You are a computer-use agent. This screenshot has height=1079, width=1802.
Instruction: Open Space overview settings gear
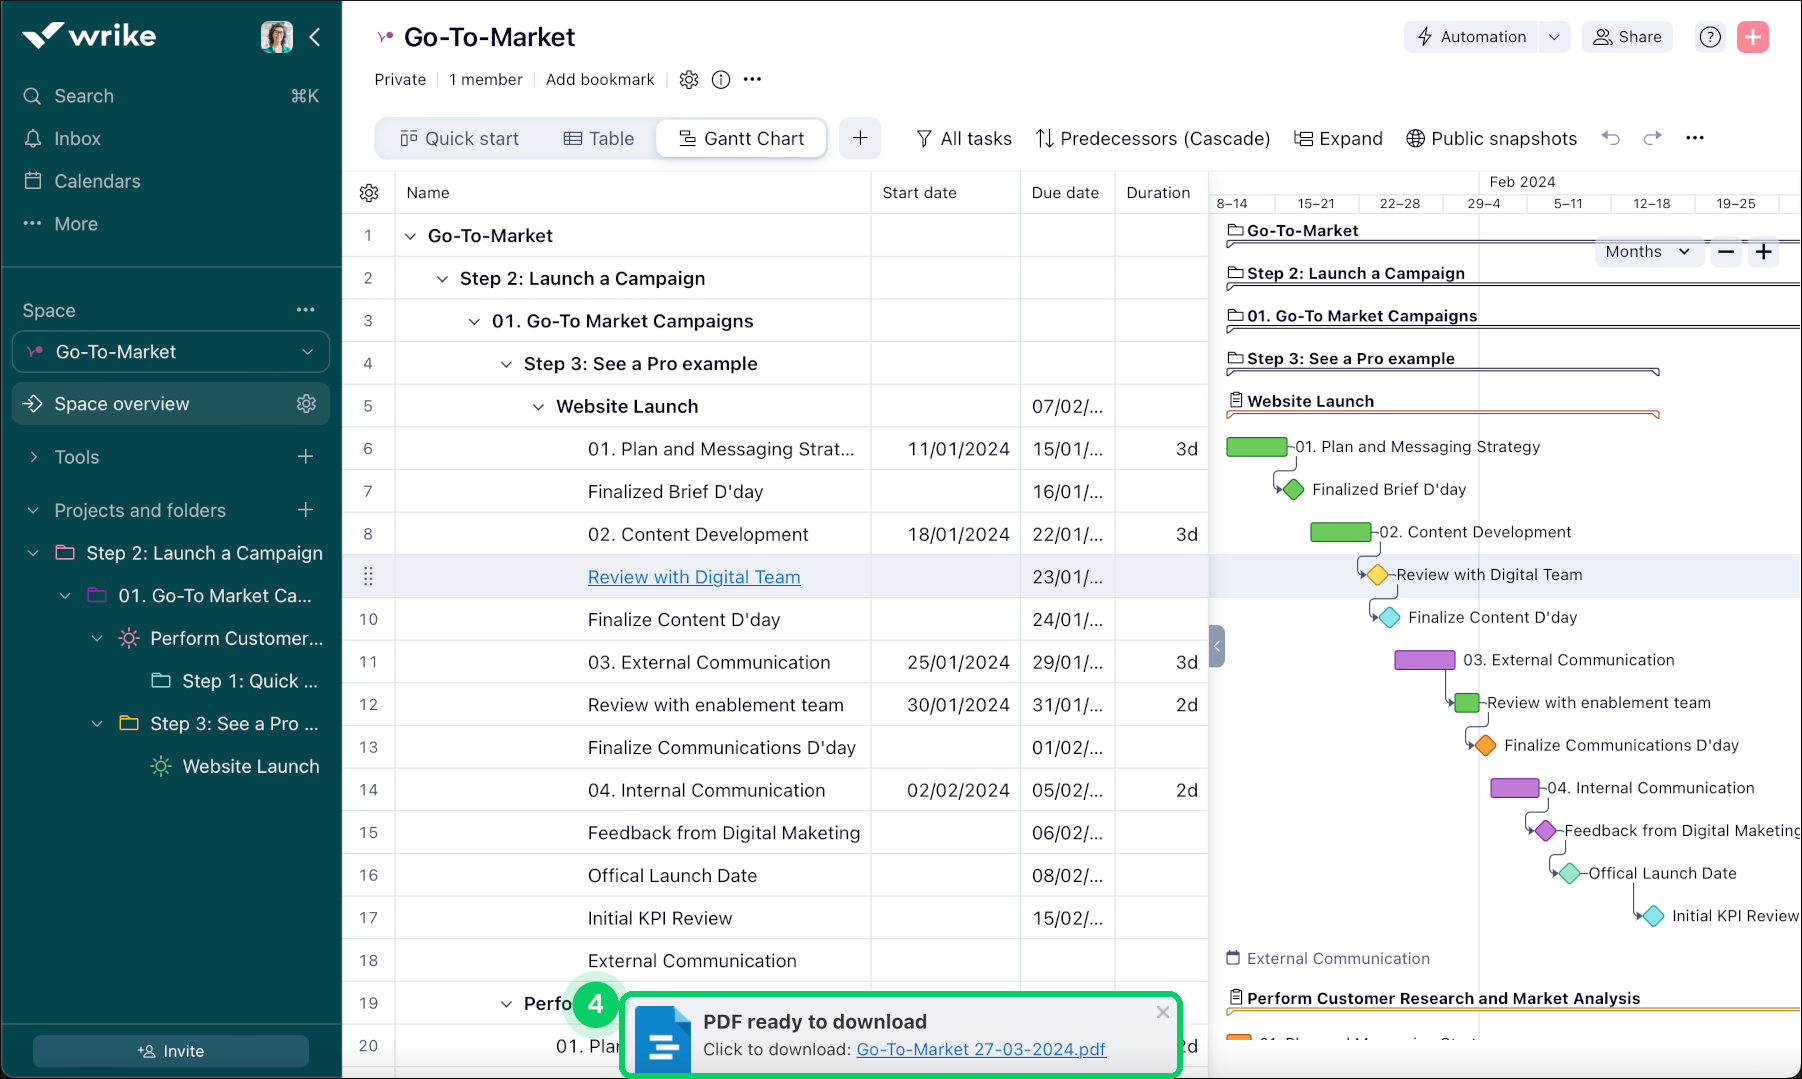point(306,404)
